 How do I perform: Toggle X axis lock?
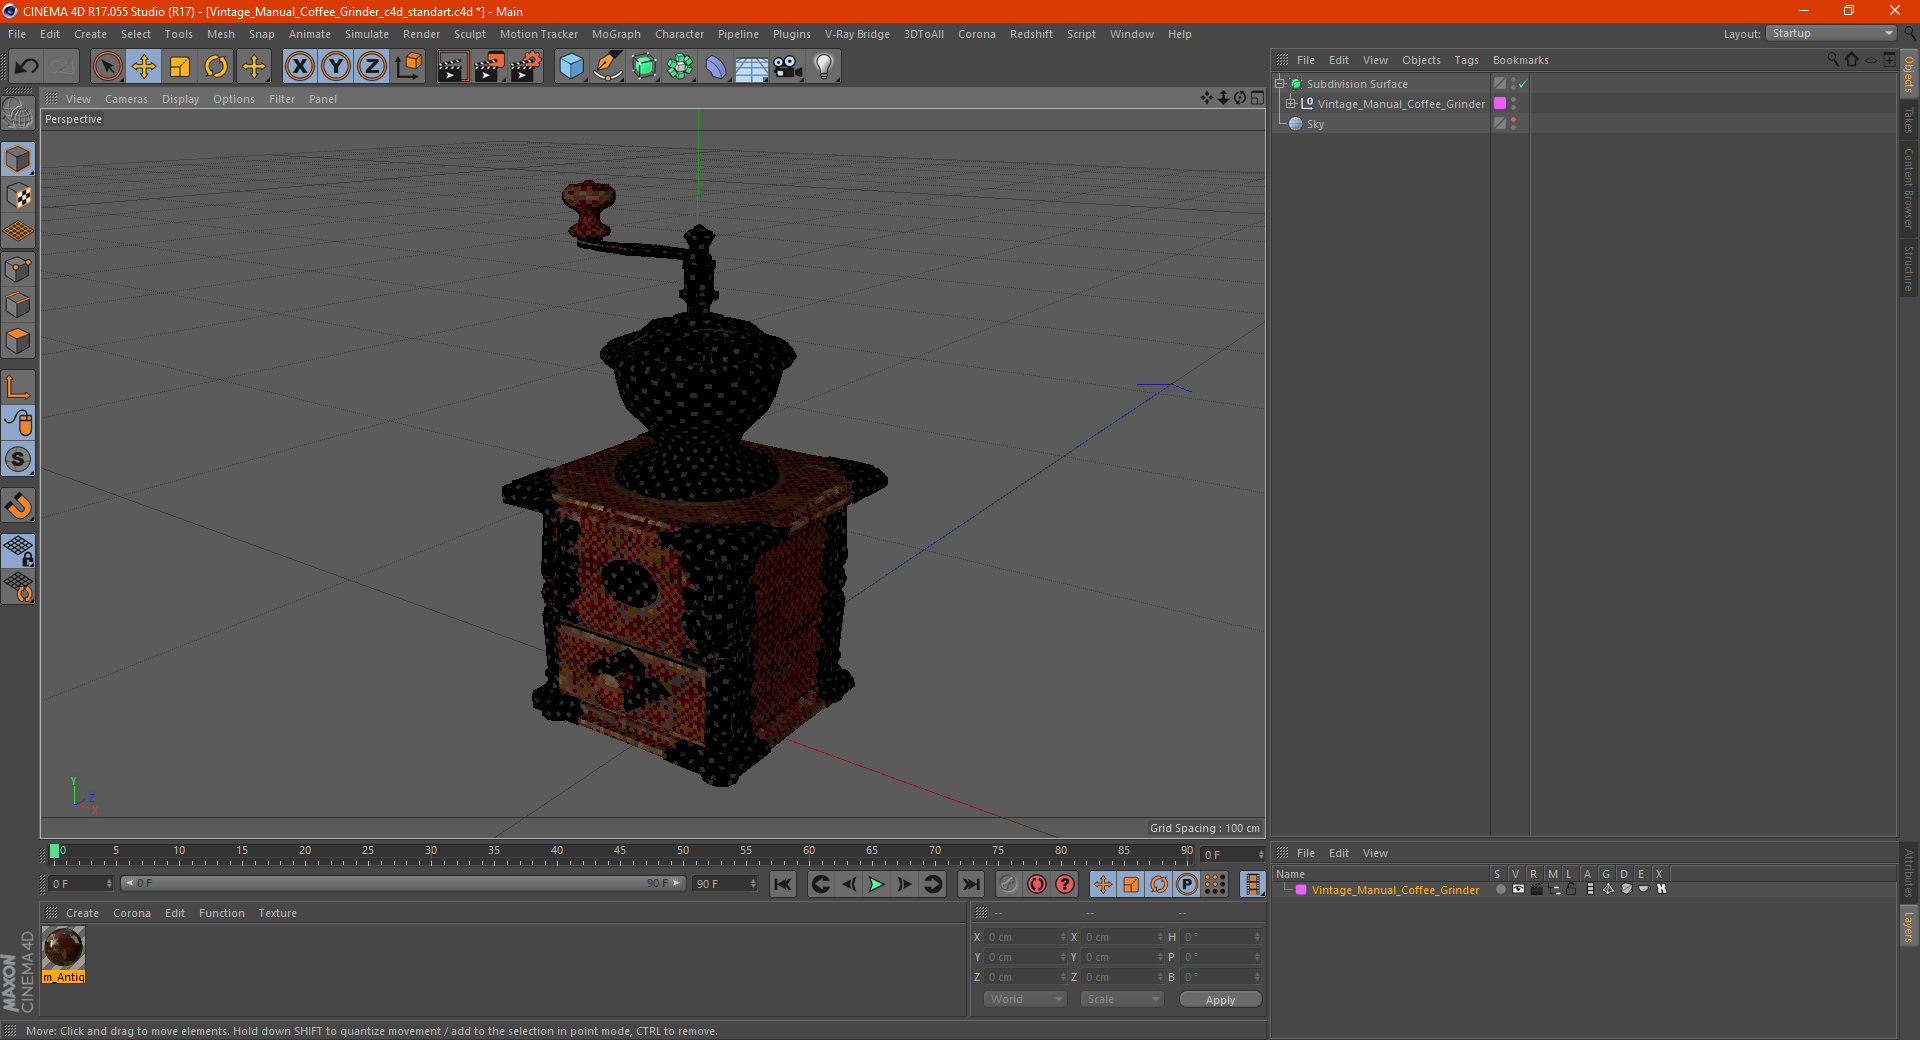click(299, 67)
